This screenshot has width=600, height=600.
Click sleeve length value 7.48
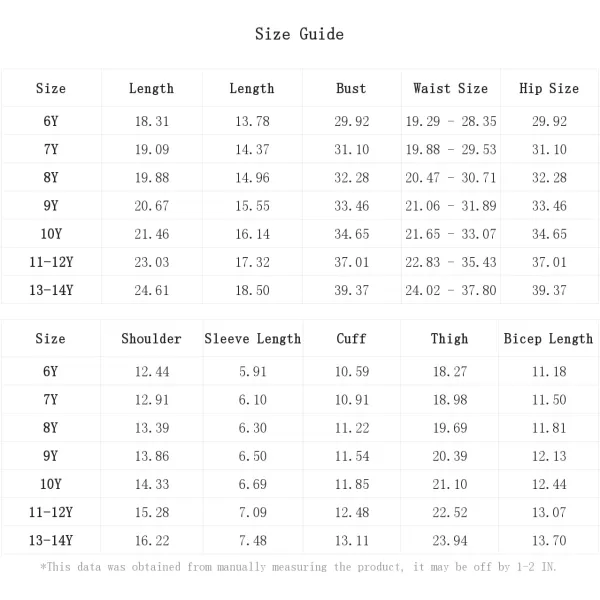253,541
